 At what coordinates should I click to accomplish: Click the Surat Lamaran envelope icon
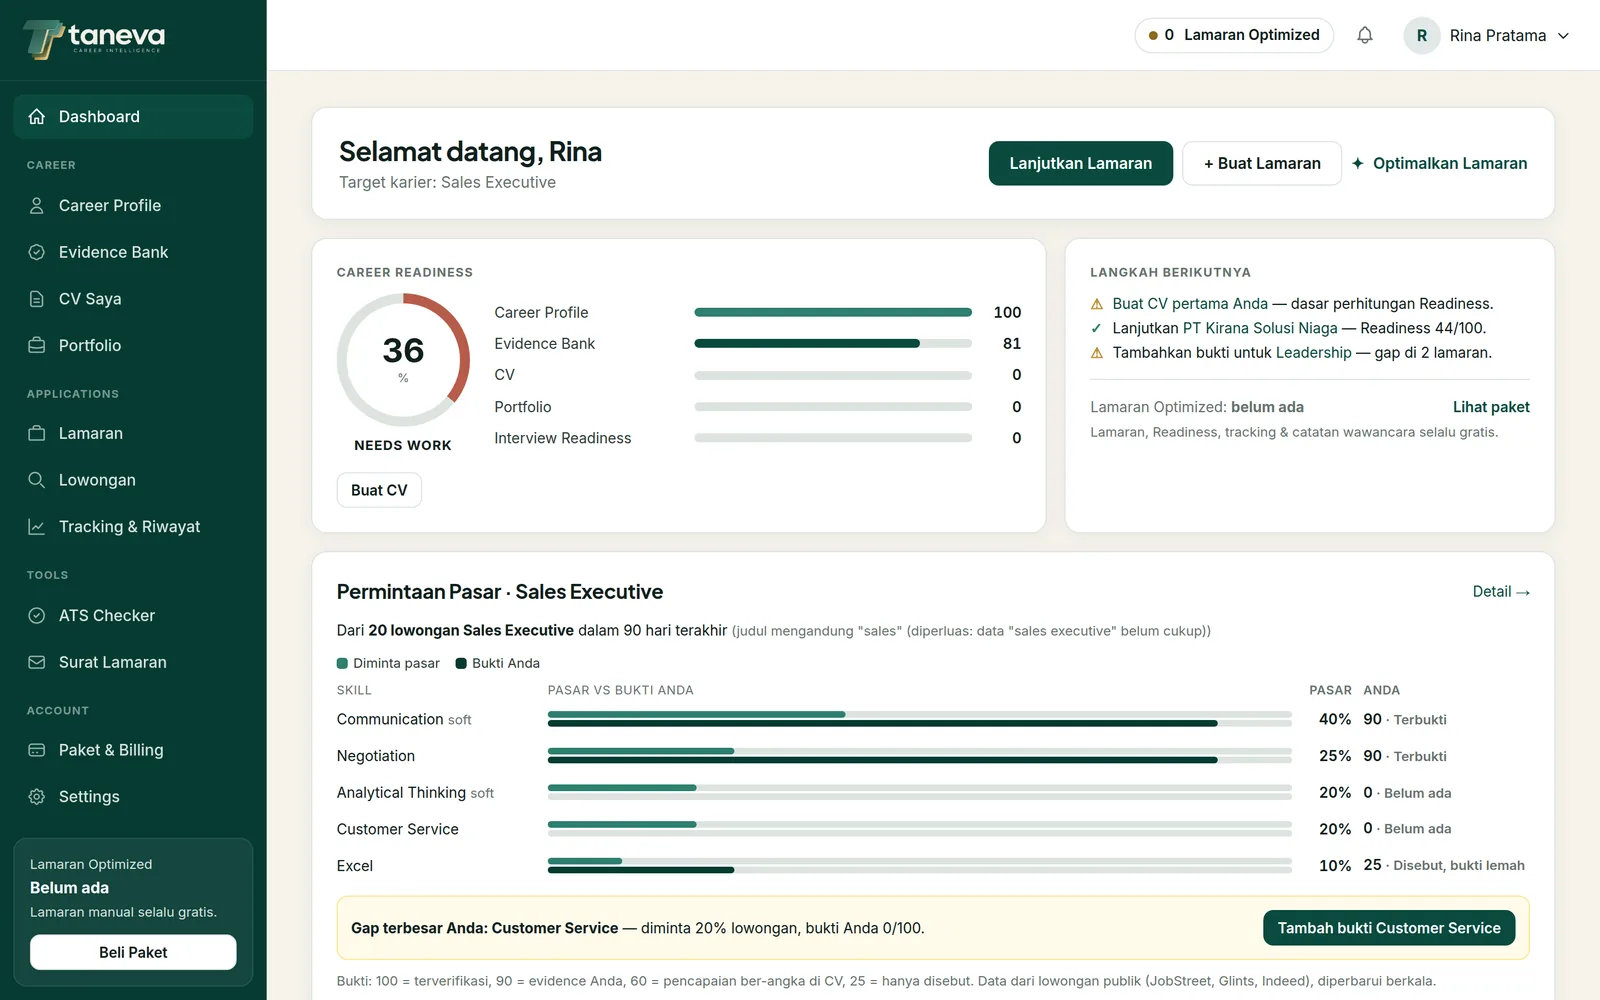point(37,662)
